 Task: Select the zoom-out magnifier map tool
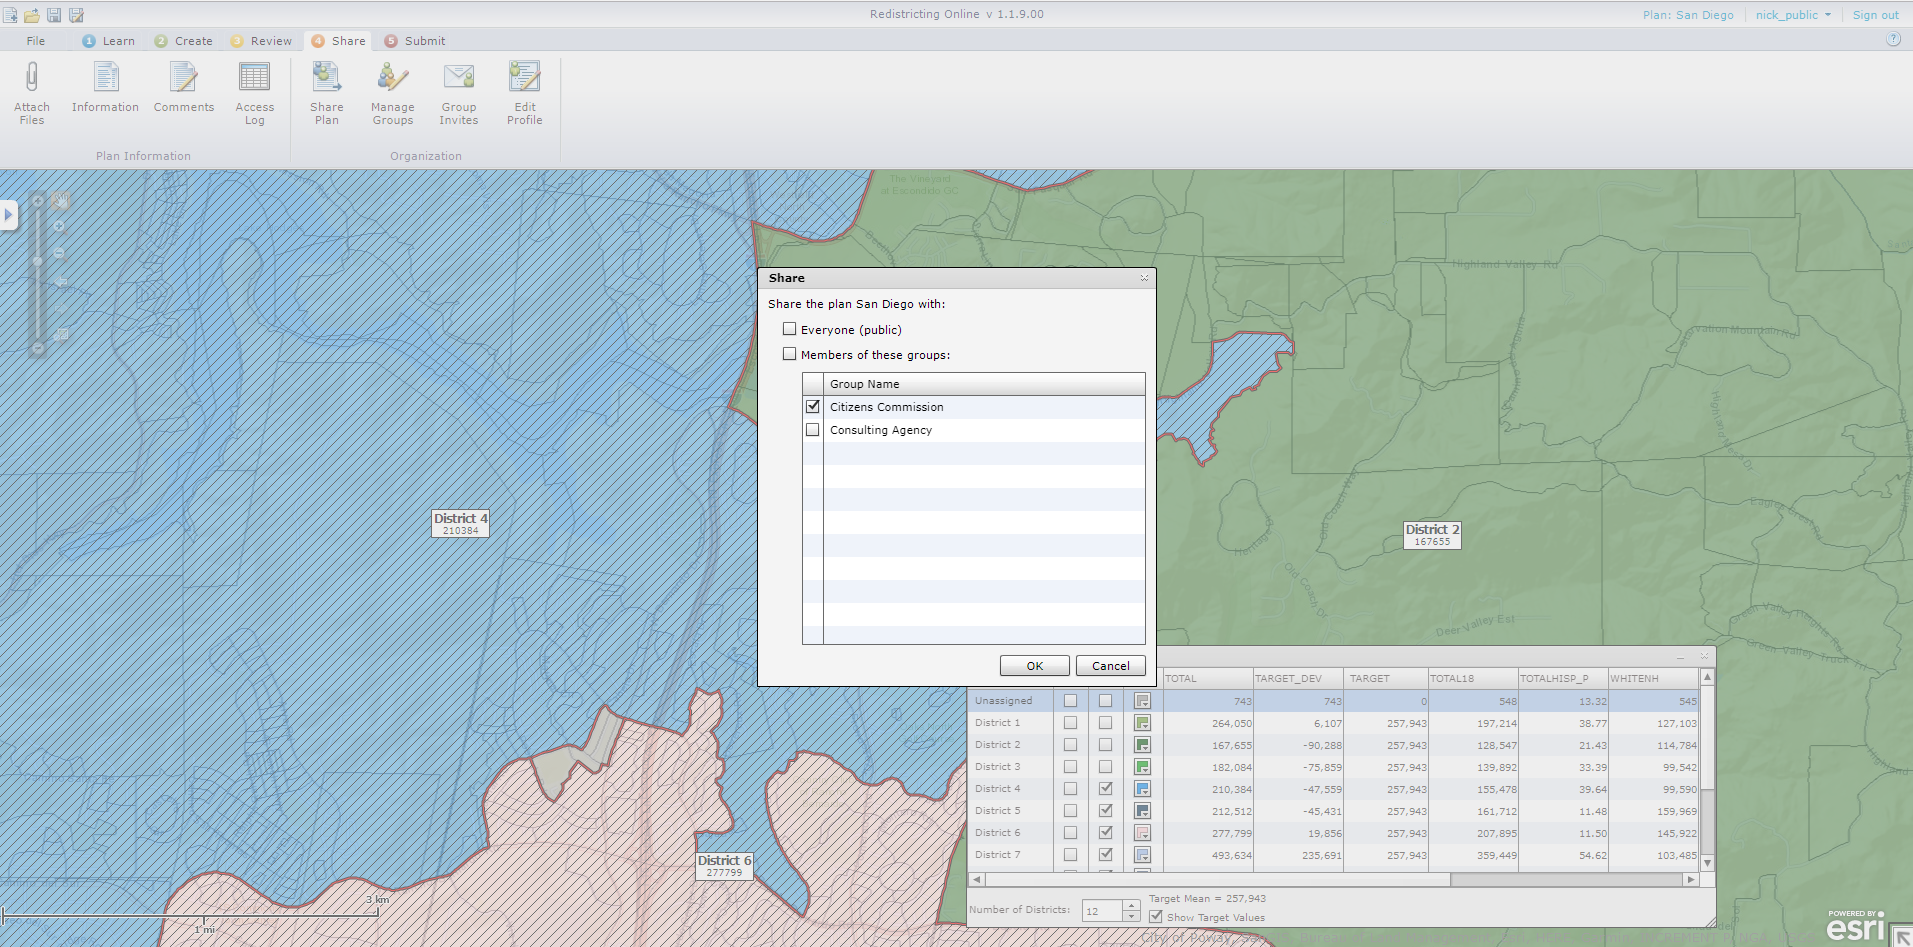click(x=60, y=254)
